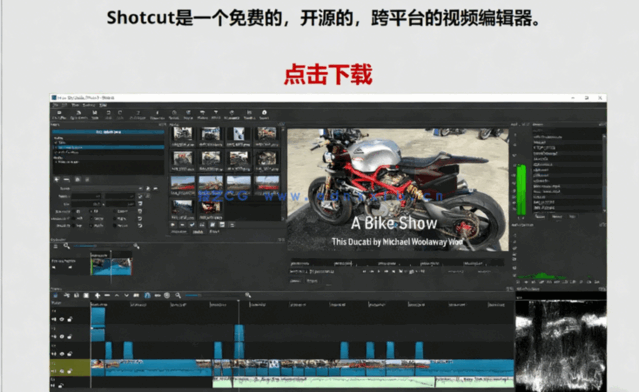
Task: Select the highlighted filter in the filters list
Action: tap(108, 147)
